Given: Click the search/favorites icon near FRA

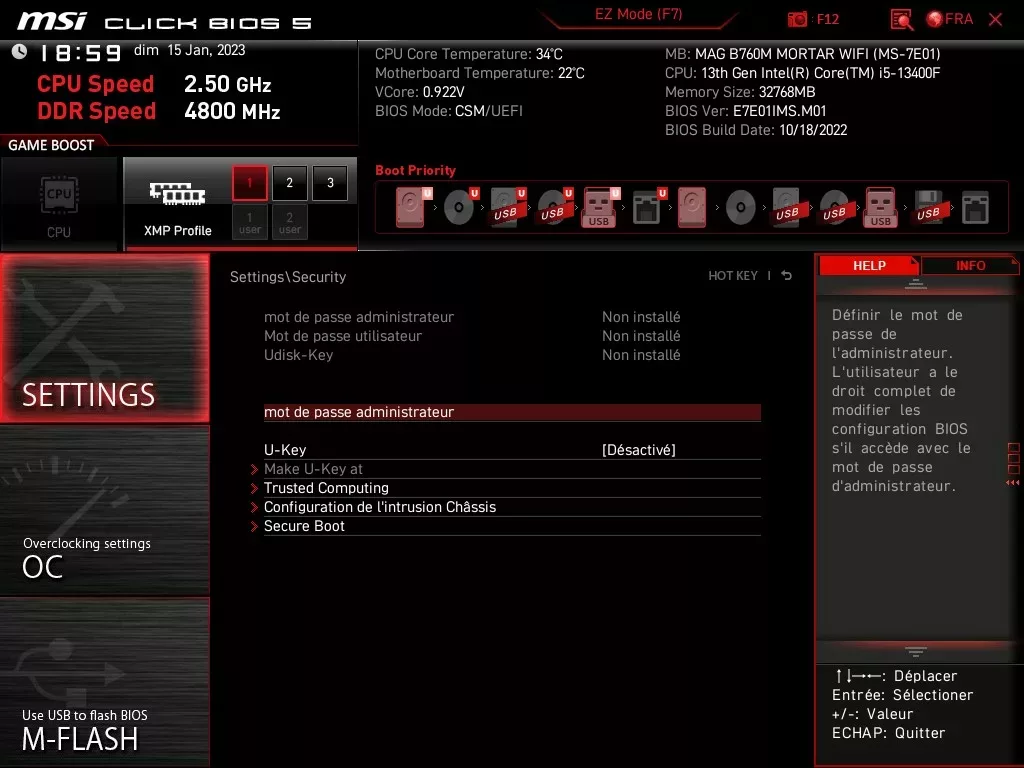Looking at the screenshot, I should pyautogui.click(x=899, y=18).
